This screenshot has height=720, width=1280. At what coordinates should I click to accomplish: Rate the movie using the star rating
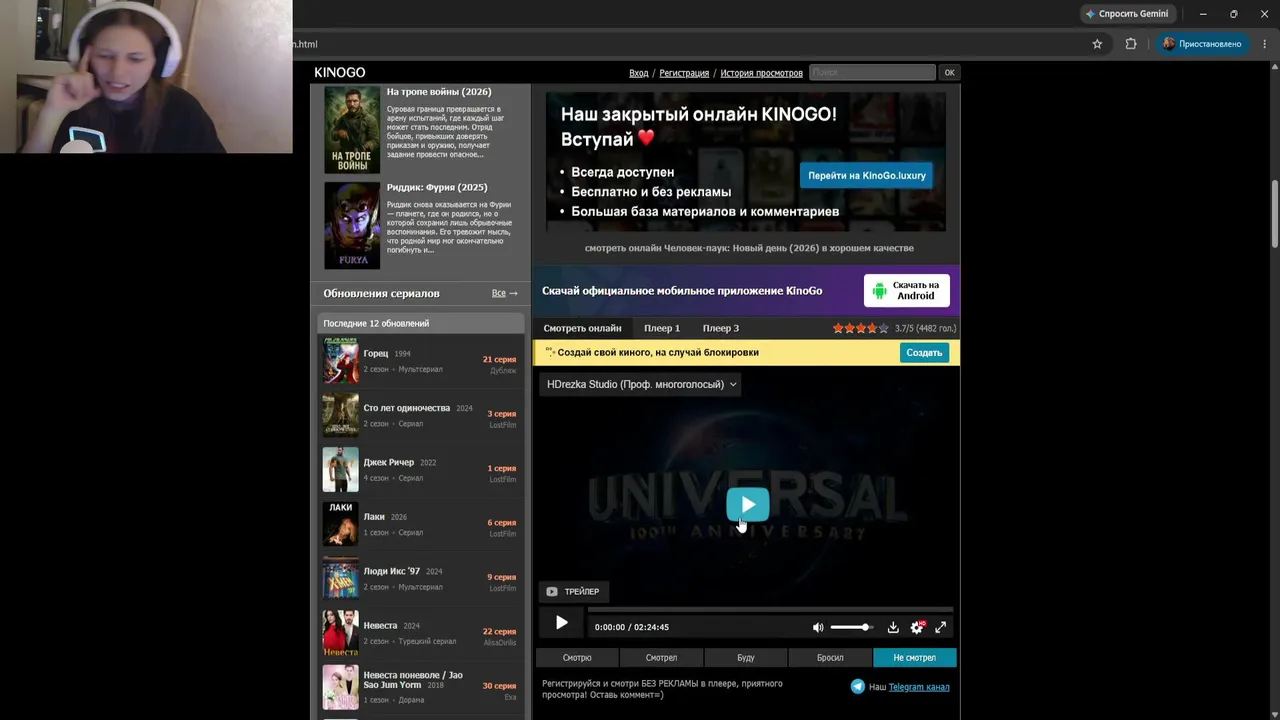pyautogui.click(x=861, y=328)
